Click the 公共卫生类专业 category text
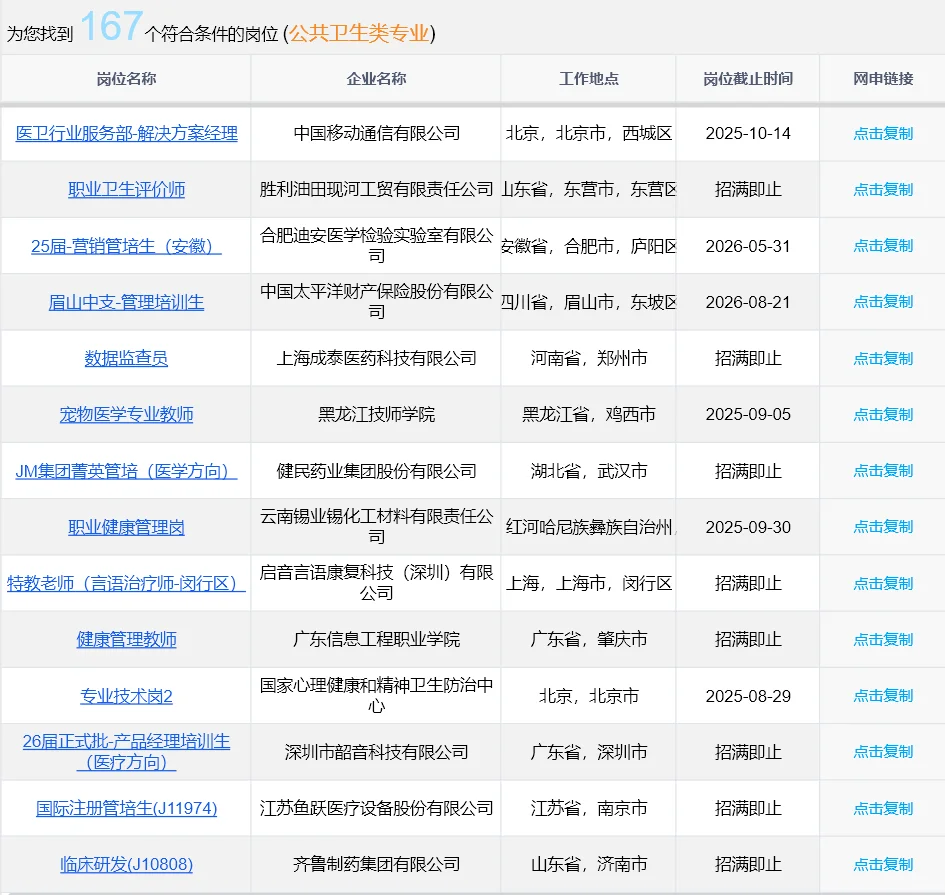This screenshot has width=945, height=895. coord(360,33)
